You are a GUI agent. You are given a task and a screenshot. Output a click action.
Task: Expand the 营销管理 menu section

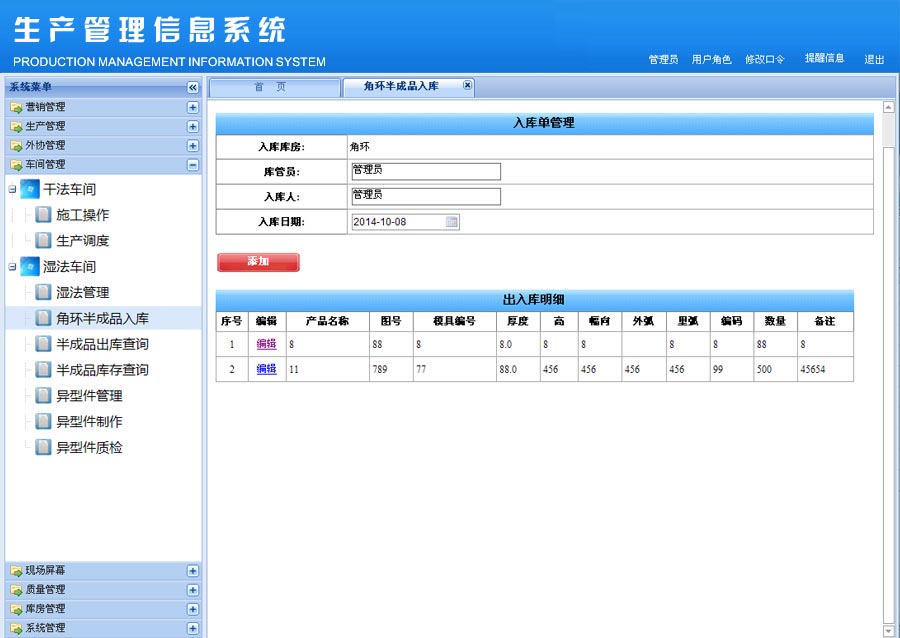pos(193,107)
